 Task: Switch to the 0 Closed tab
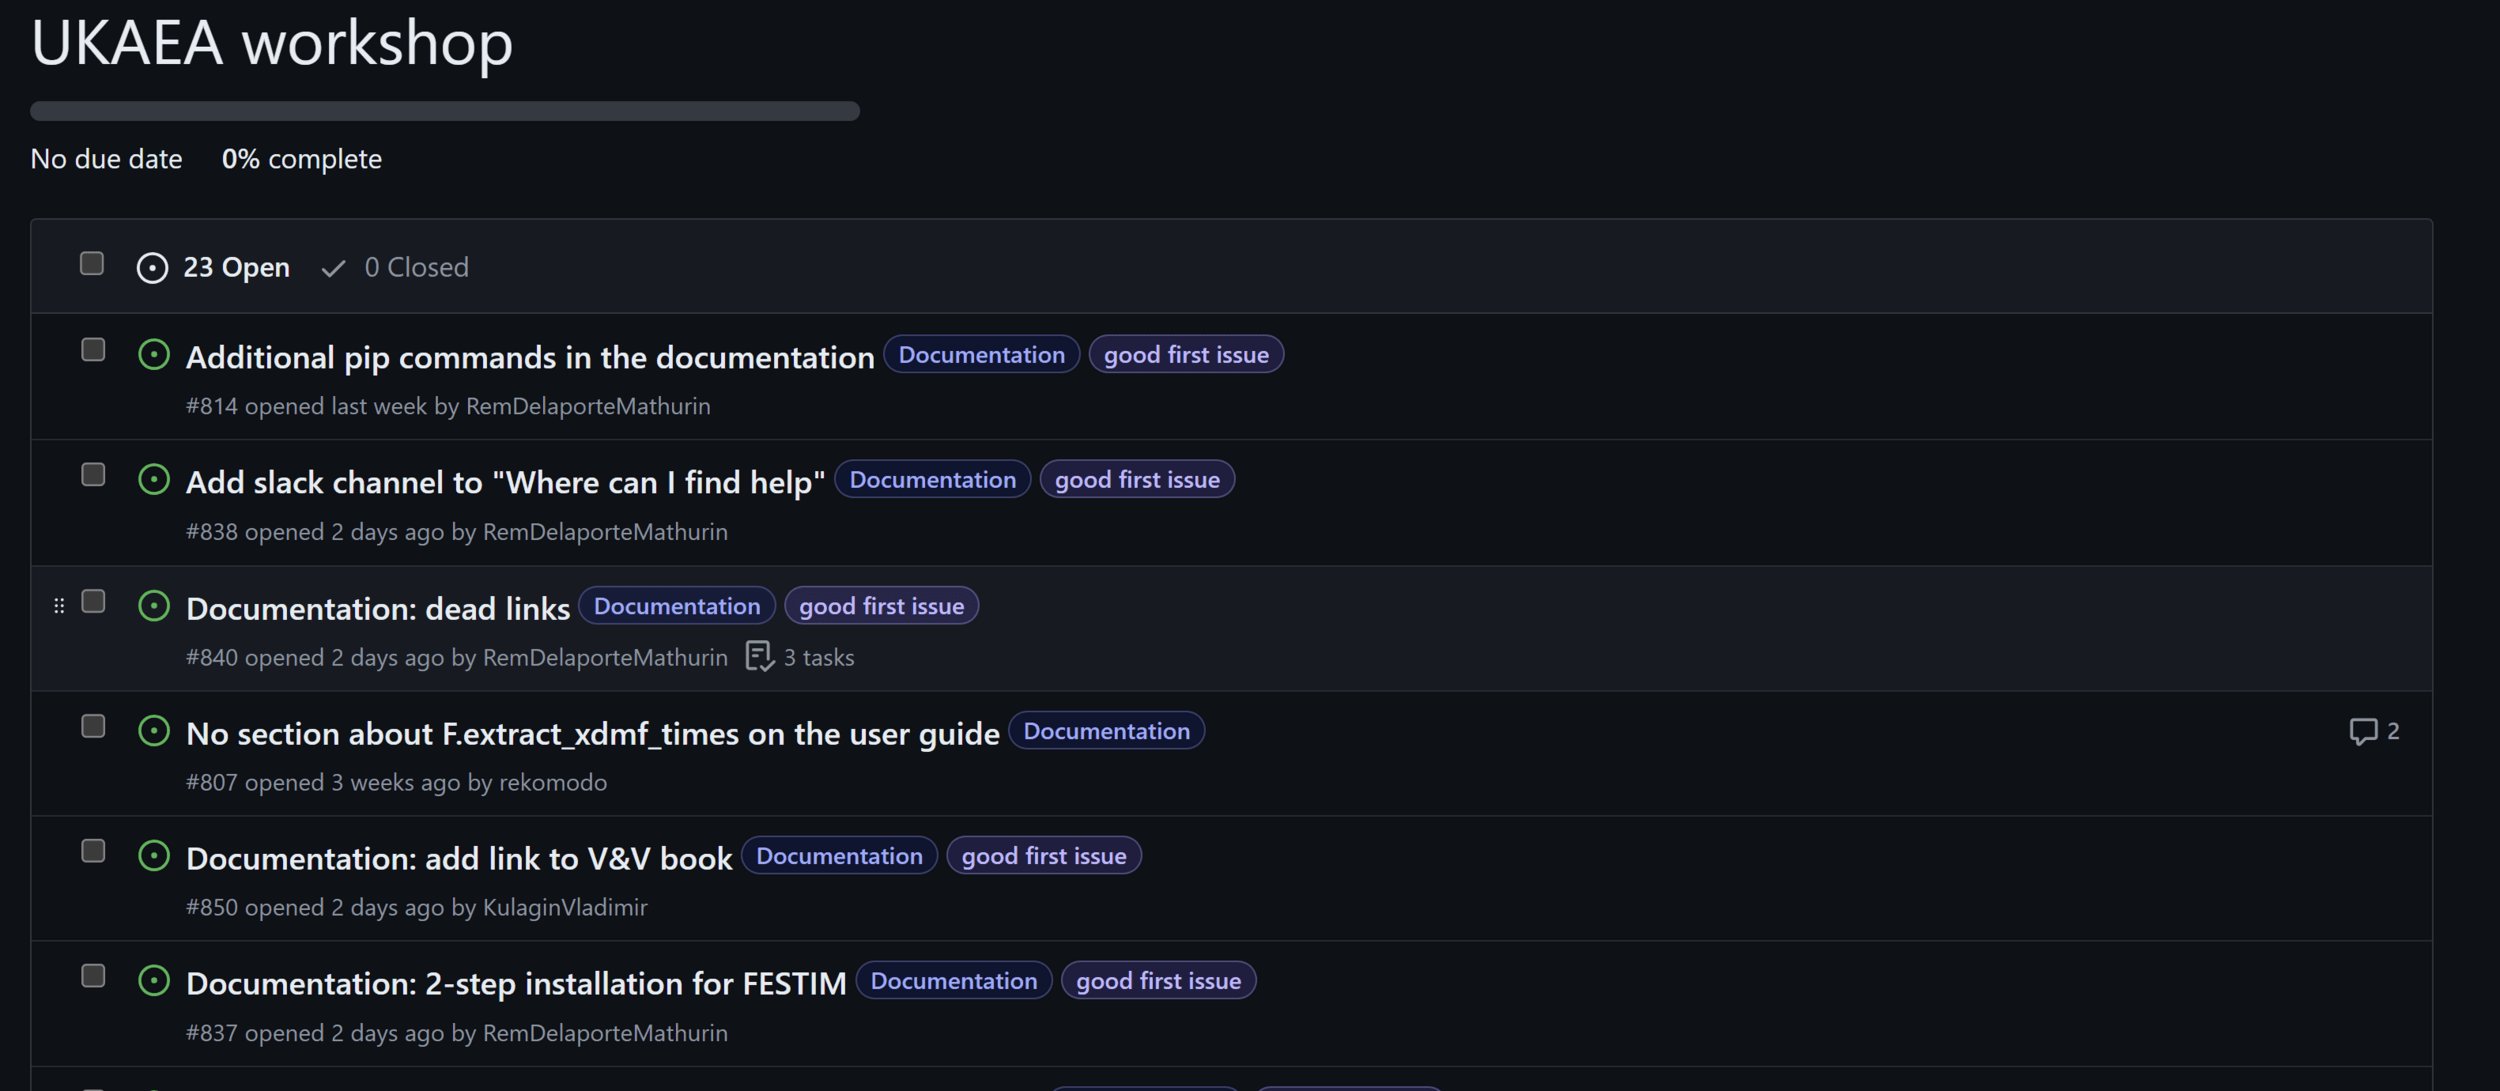[415, 268]
